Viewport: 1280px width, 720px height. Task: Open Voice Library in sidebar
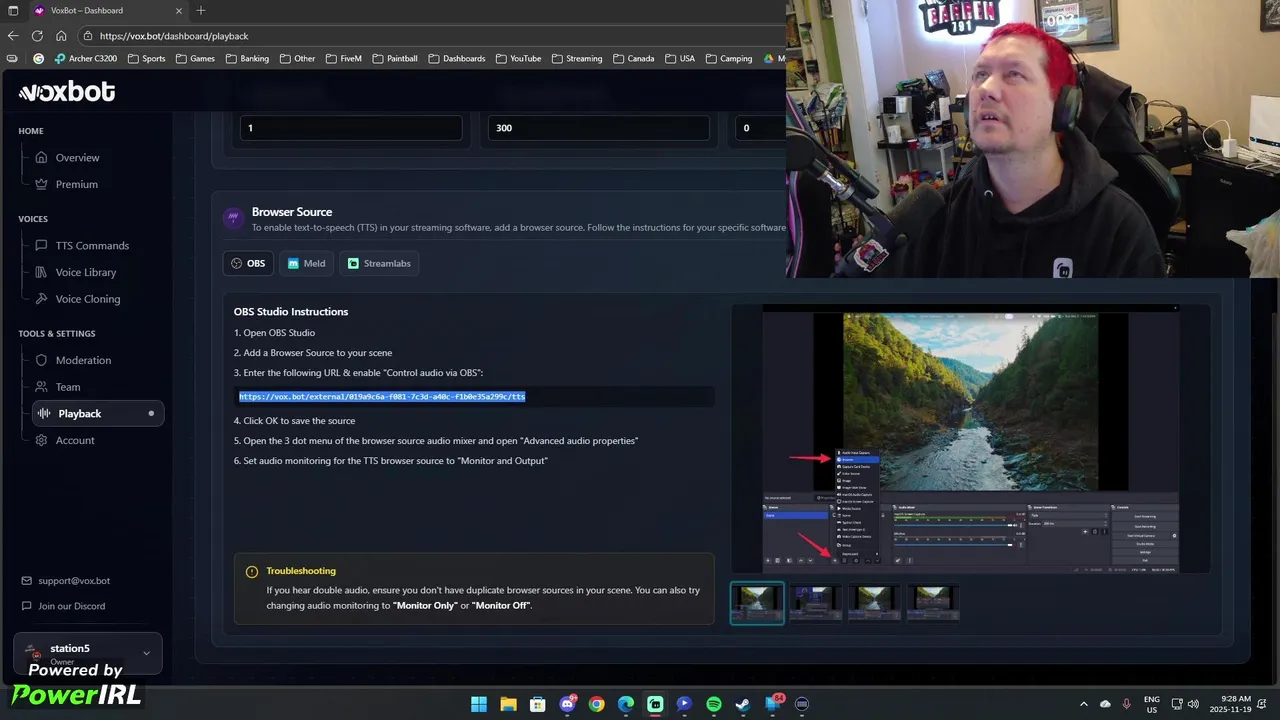tap(85, 272)
